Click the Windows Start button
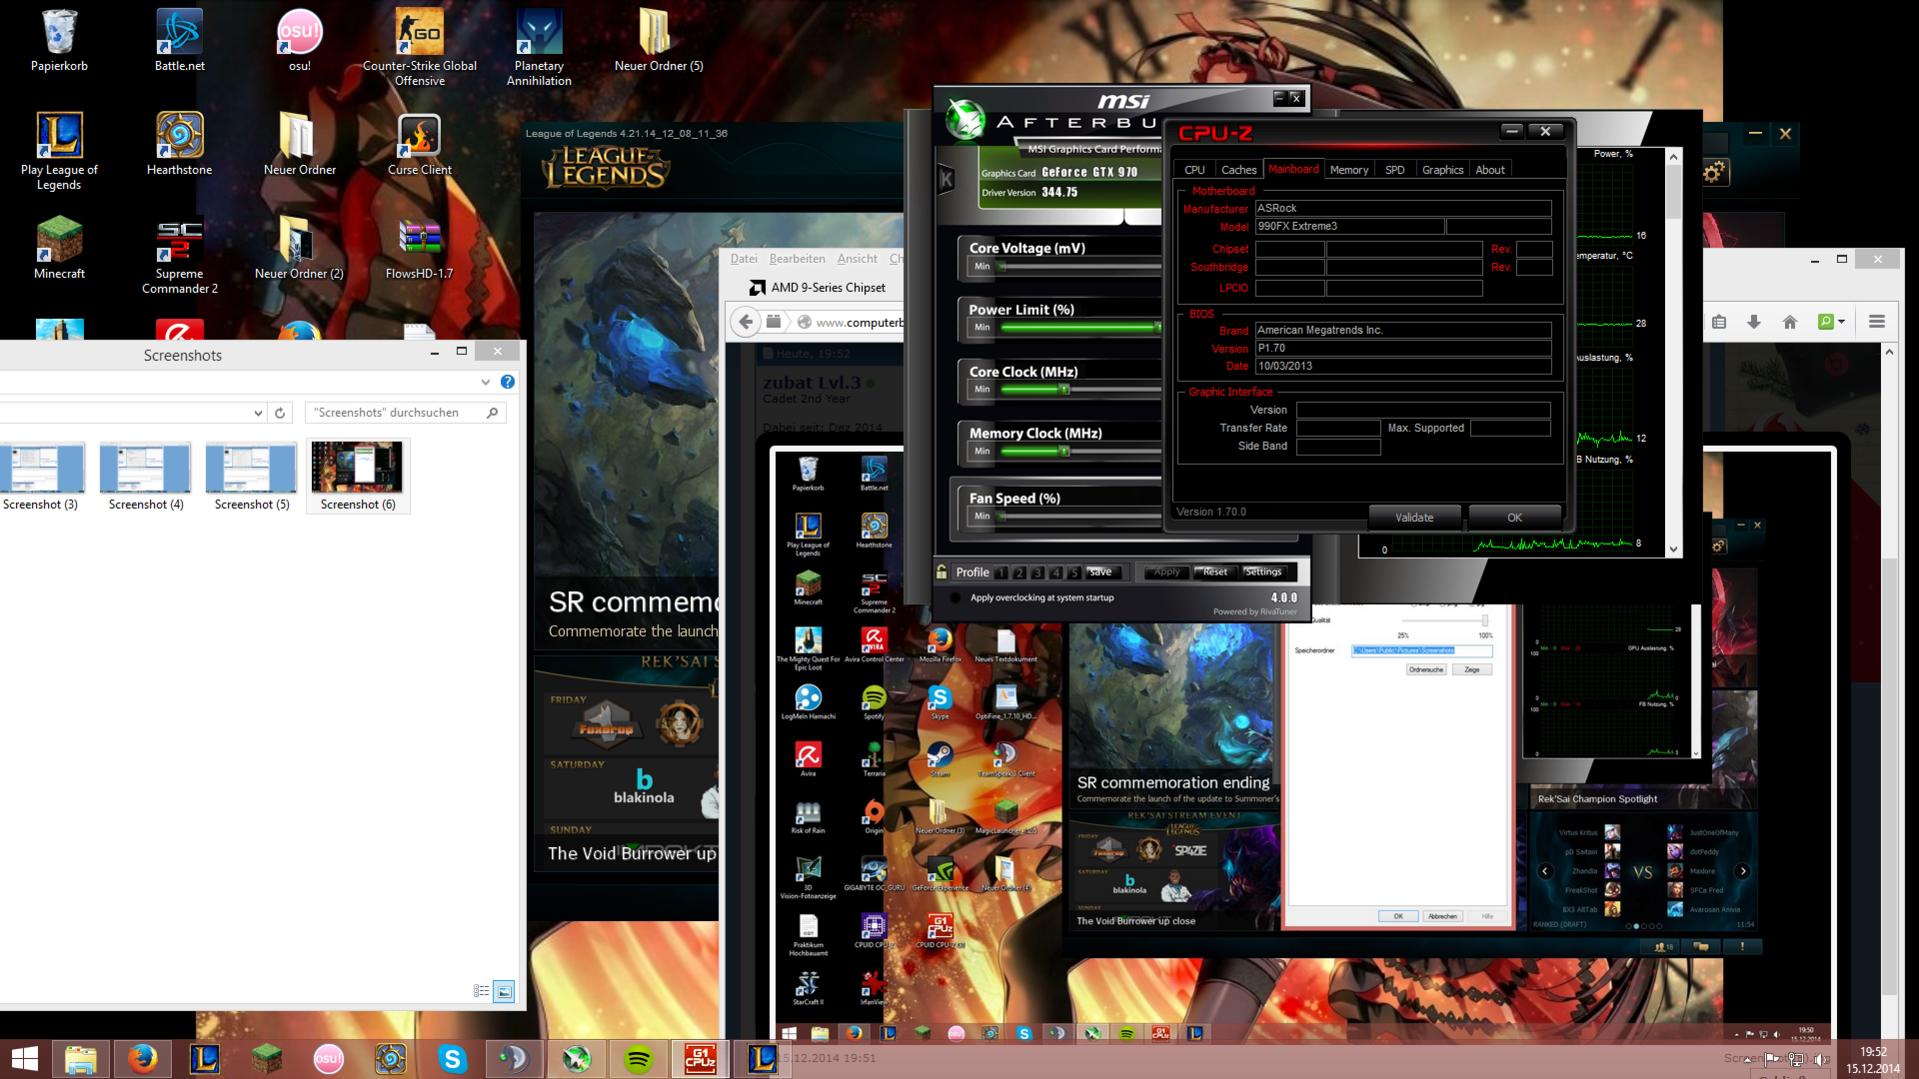This screenshot has height=1079, width=1919. (x=24, y=1059)
